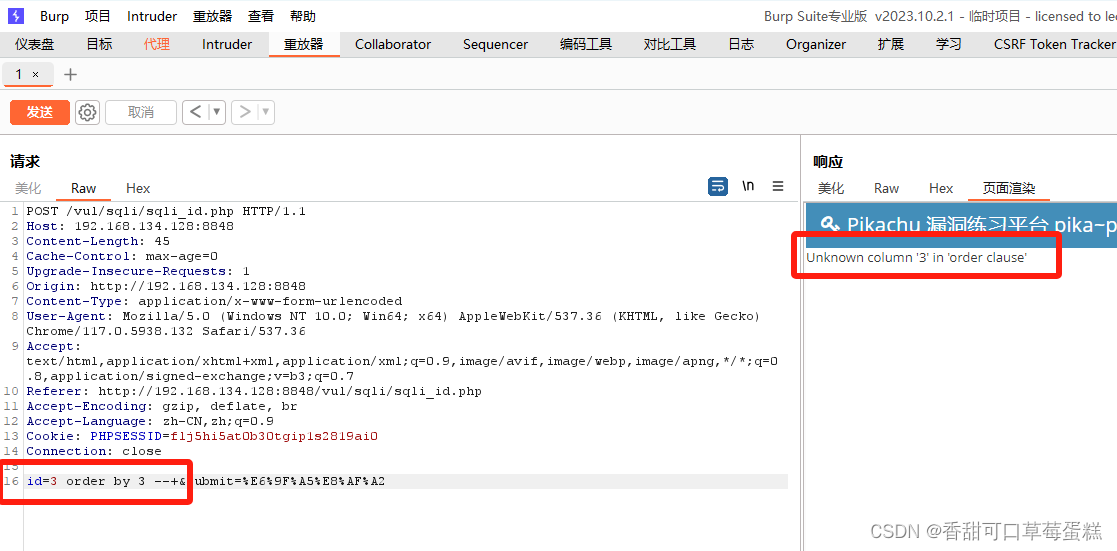Image resolution: width=1117 pixels, height=551 pixels.
Task: Open the 项目 menu
Action: click(x=98, y=16)
